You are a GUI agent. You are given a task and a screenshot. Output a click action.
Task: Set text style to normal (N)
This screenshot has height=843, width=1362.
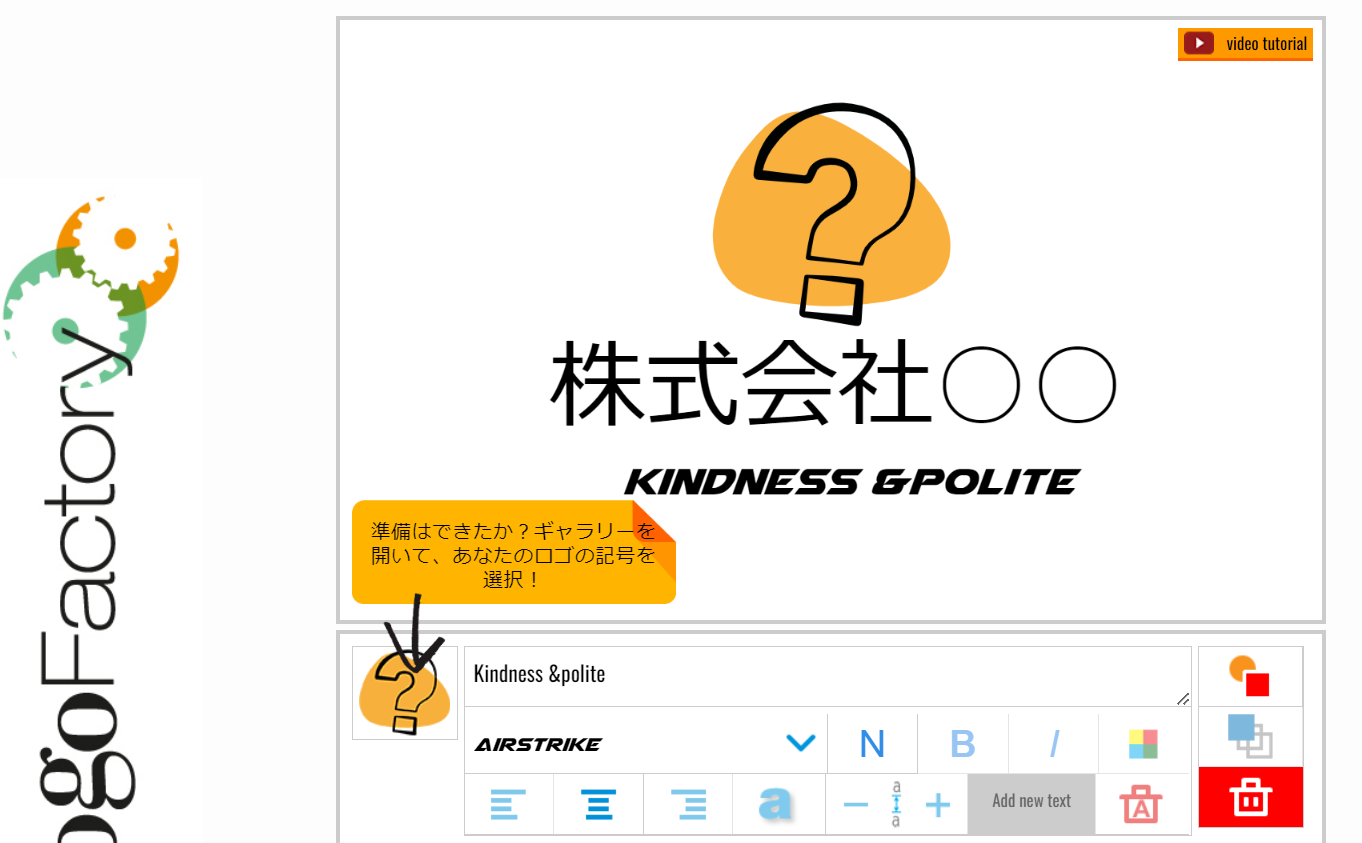coord(872,744)
